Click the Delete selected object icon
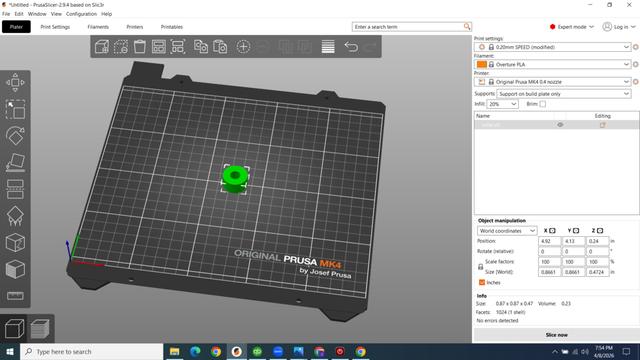Screen dimensions: 640x360 pyautogui.click(x=121, y=47)
